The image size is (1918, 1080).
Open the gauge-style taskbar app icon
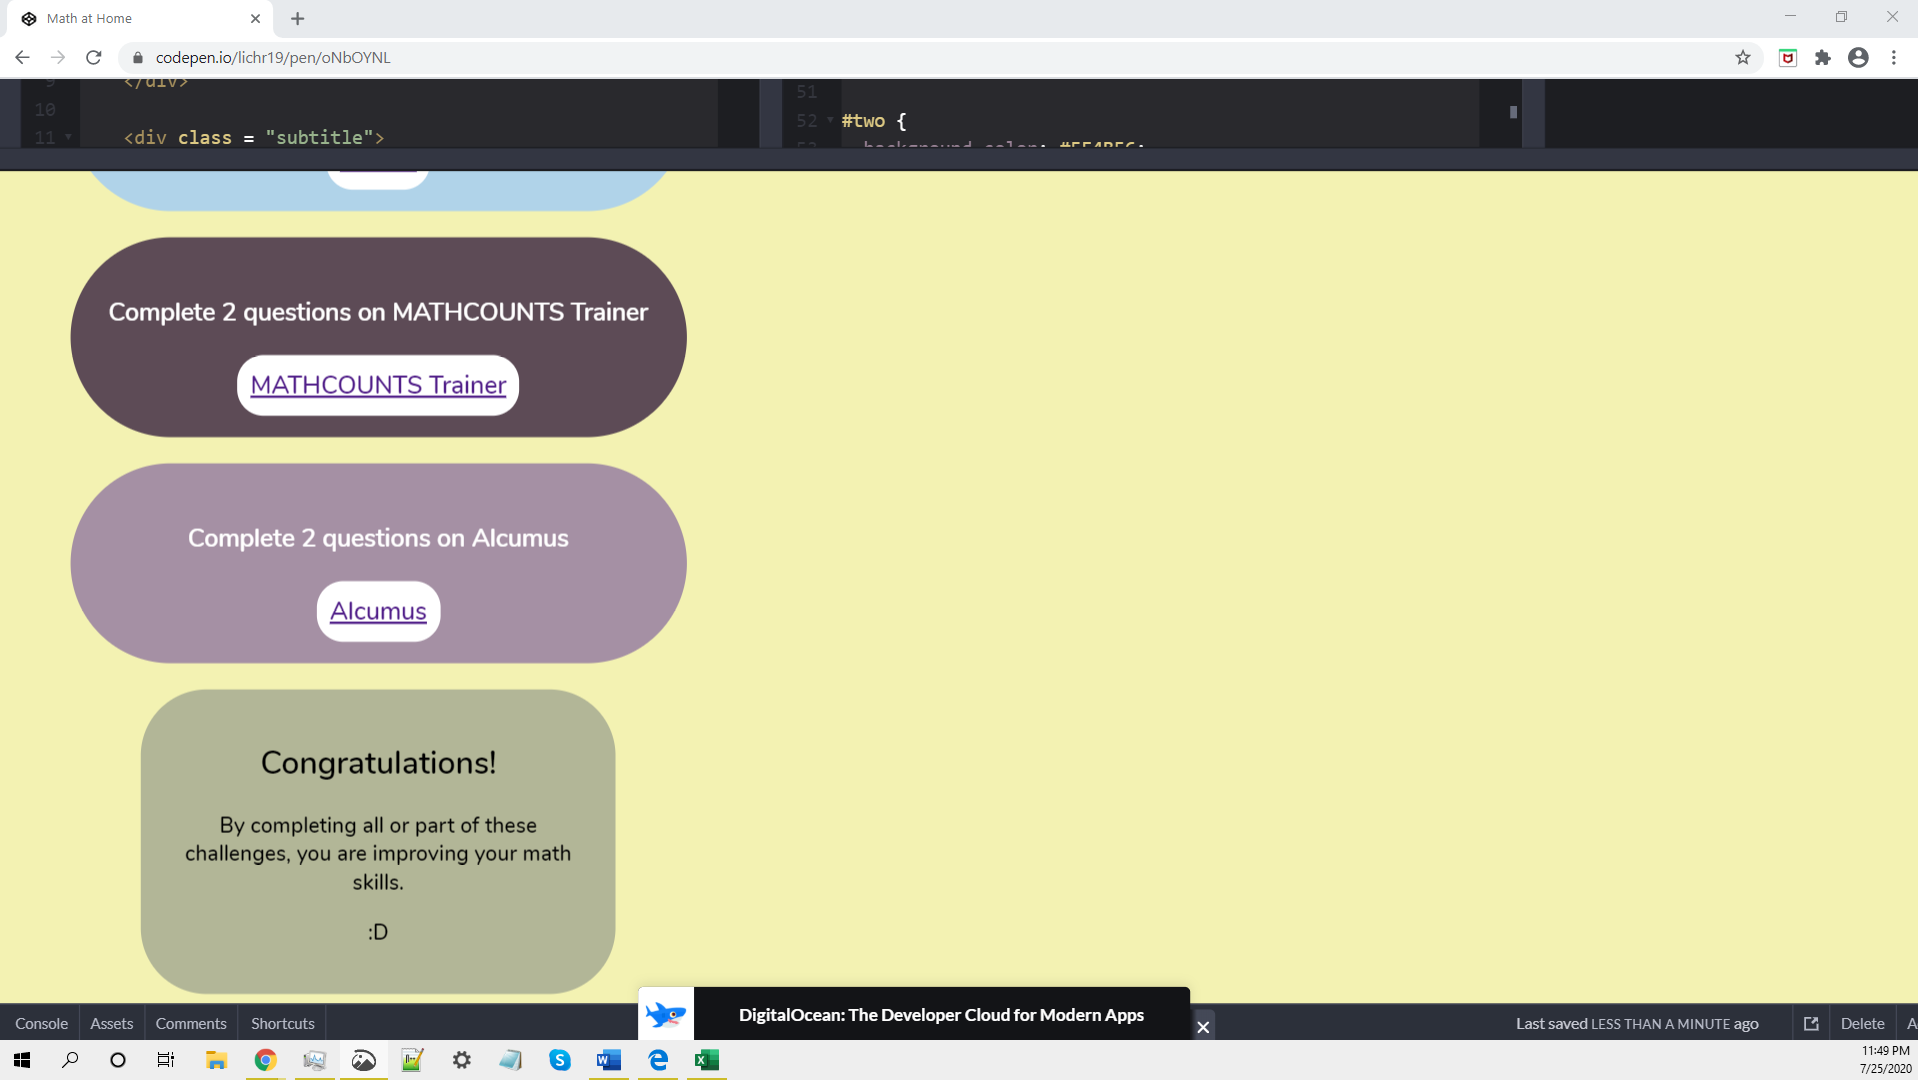(363, 1060)
